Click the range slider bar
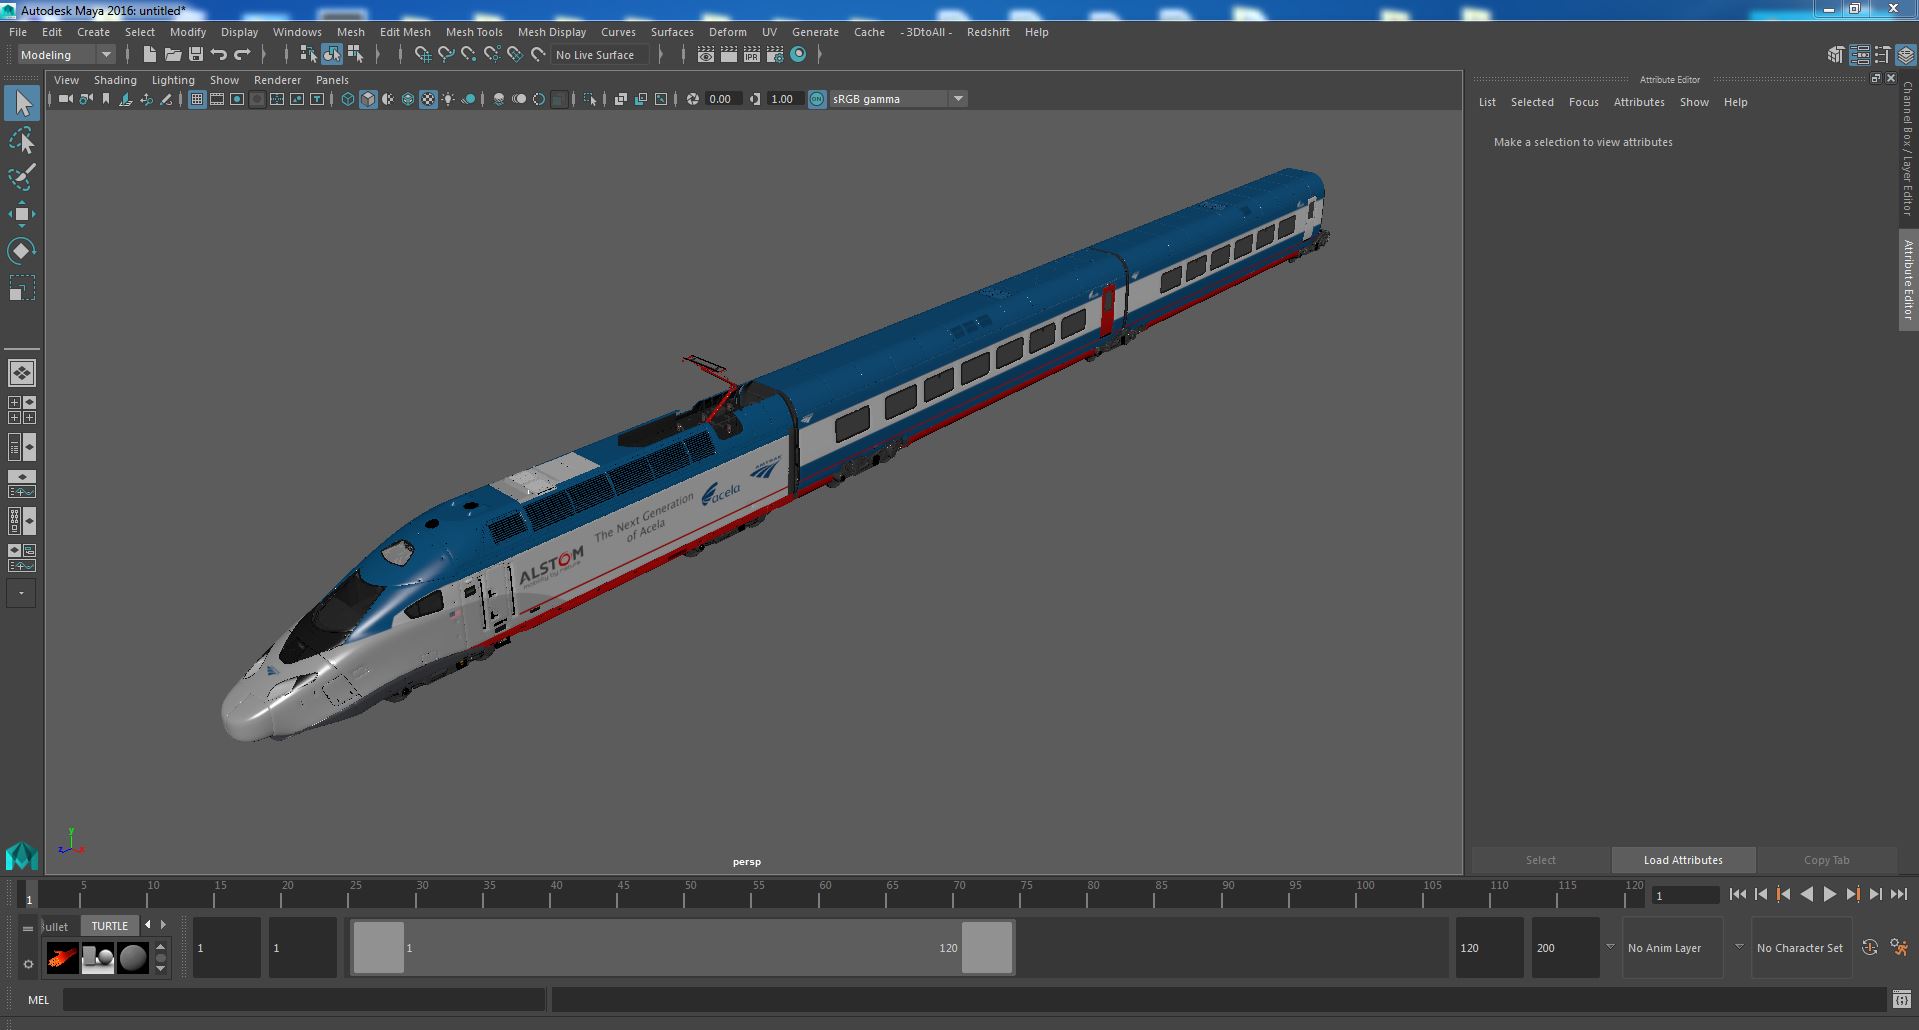1919x1030 pixels. [x=682, y=948]
